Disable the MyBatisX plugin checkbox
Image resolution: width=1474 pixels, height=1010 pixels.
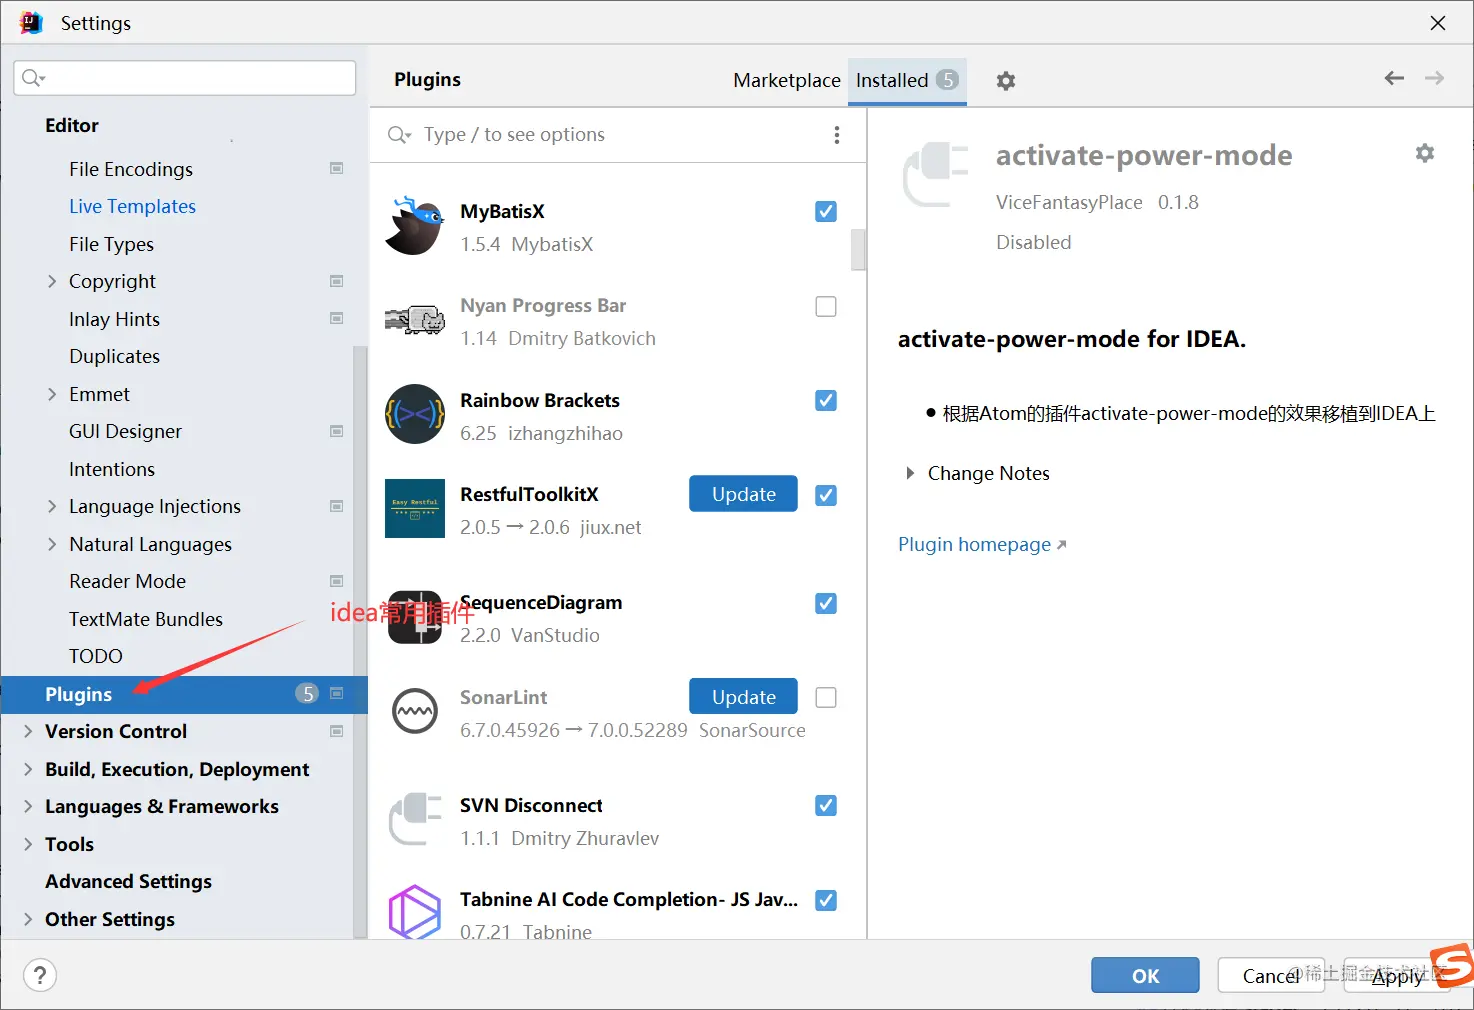click(826, 211)
